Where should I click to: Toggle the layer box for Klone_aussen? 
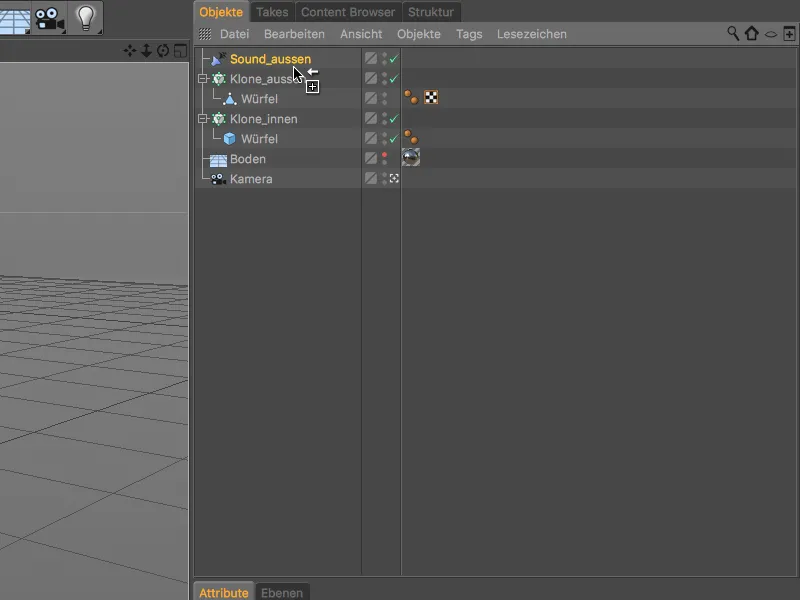[x=371, y=78]
